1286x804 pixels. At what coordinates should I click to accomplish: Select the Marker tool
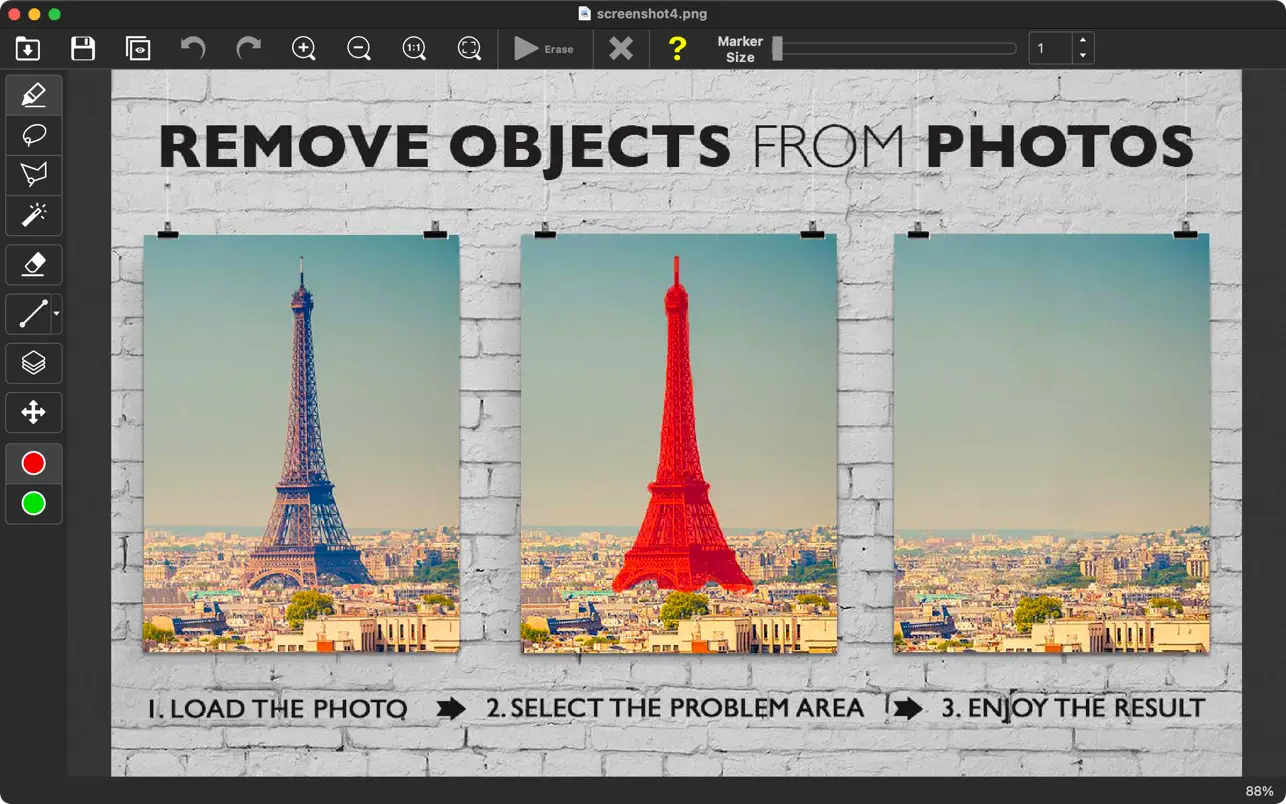coord(34,96)
